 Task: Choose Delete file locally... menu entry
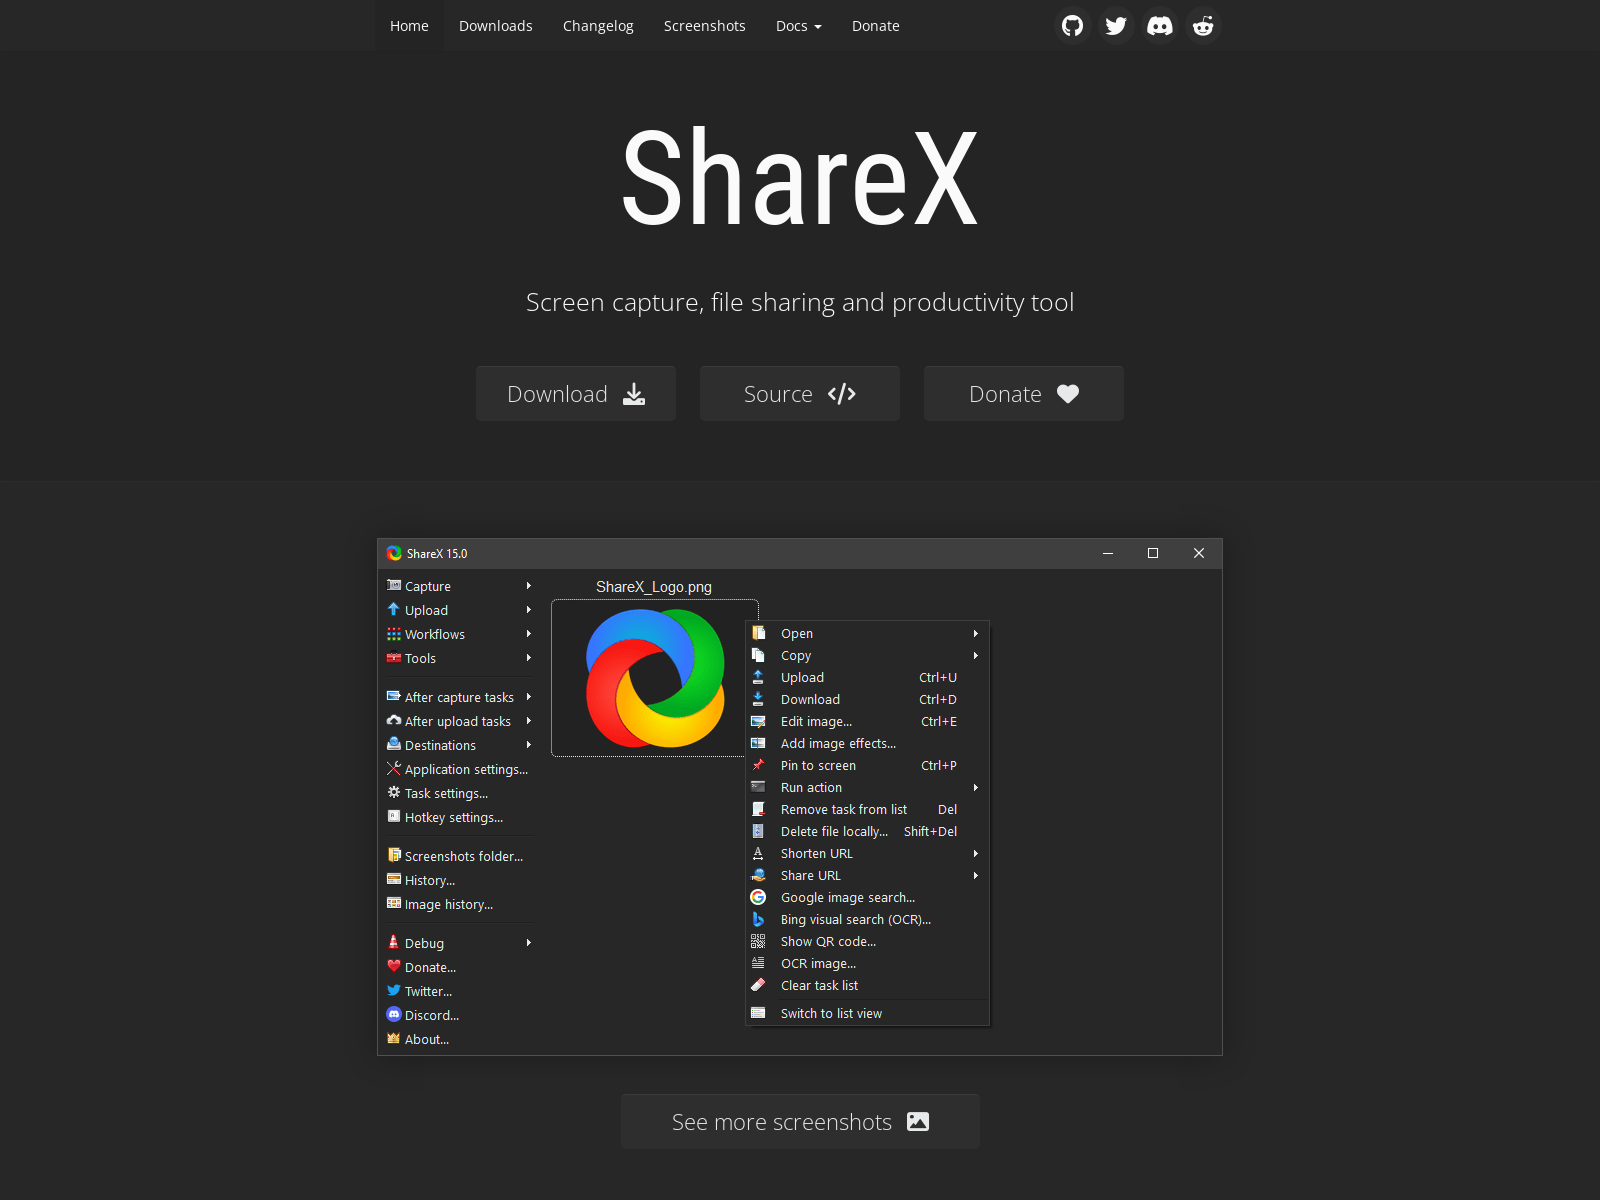(867, 832)
